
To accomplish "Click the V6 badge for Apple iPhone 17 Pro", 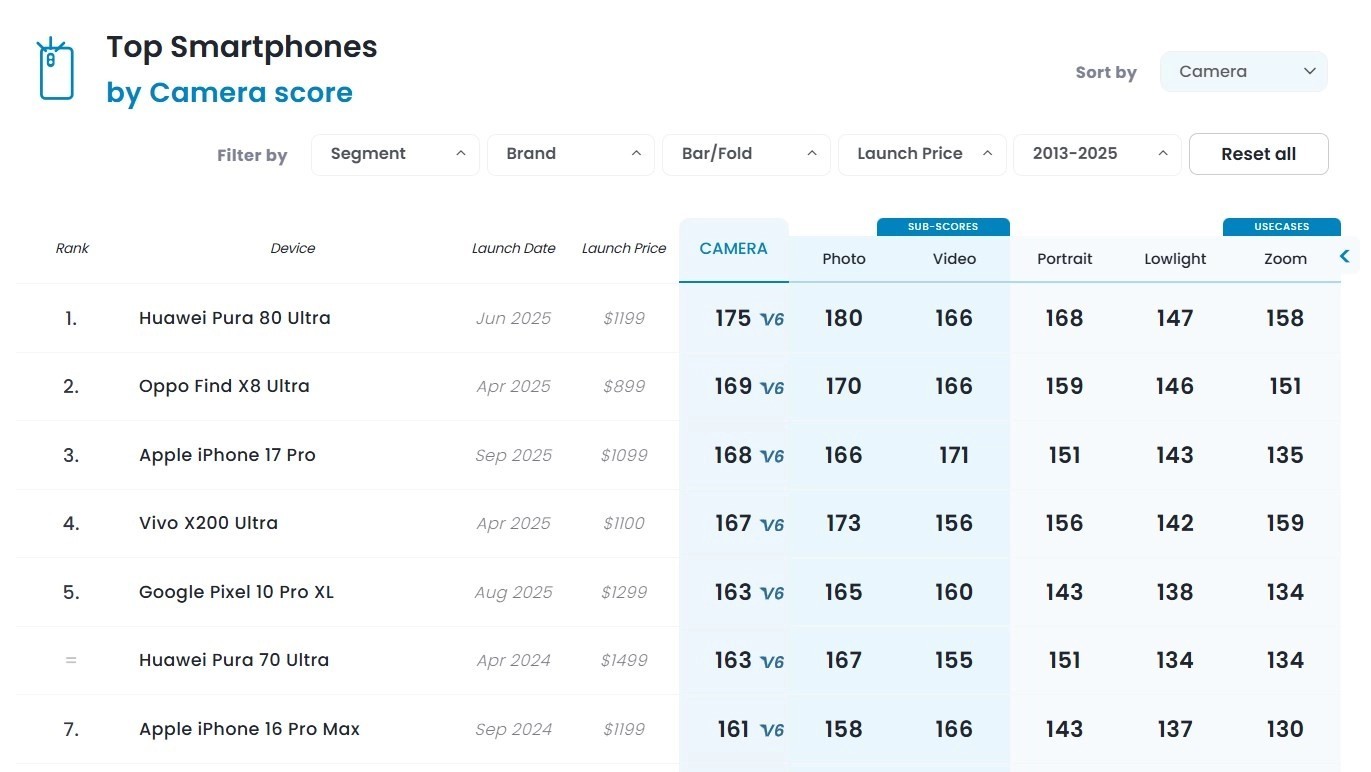I will pos(772,456).
